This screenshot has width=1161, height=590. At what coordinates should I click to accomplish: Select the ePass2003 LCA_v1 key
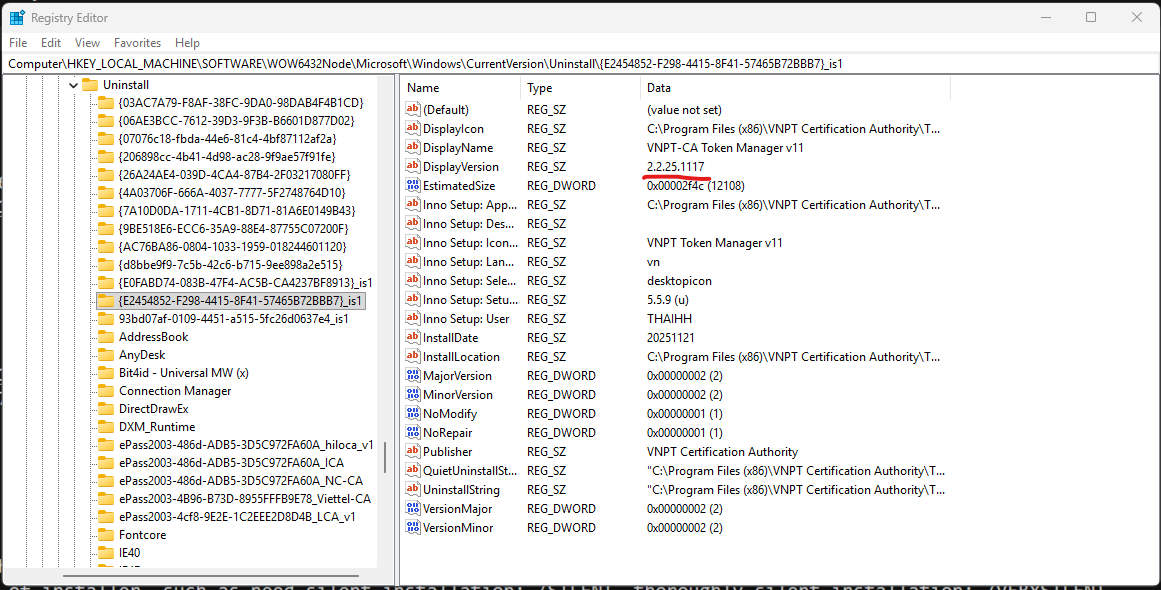click(x=237, y=517)
